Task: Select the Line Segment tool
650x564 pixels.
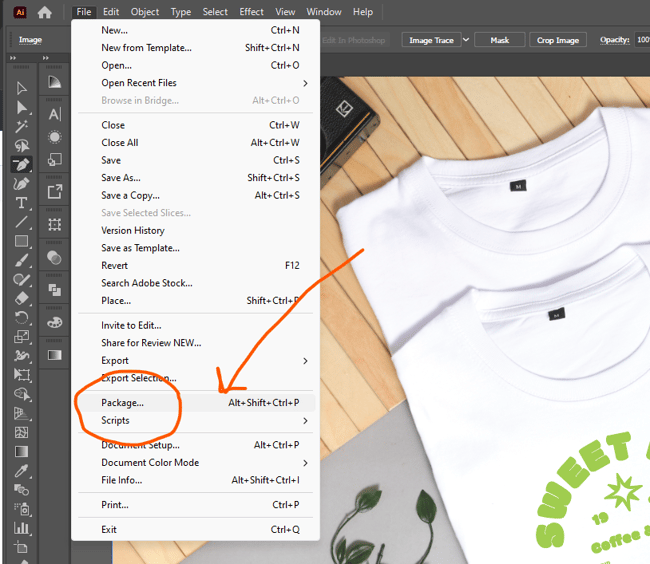Action: click(x=22, y=222)
